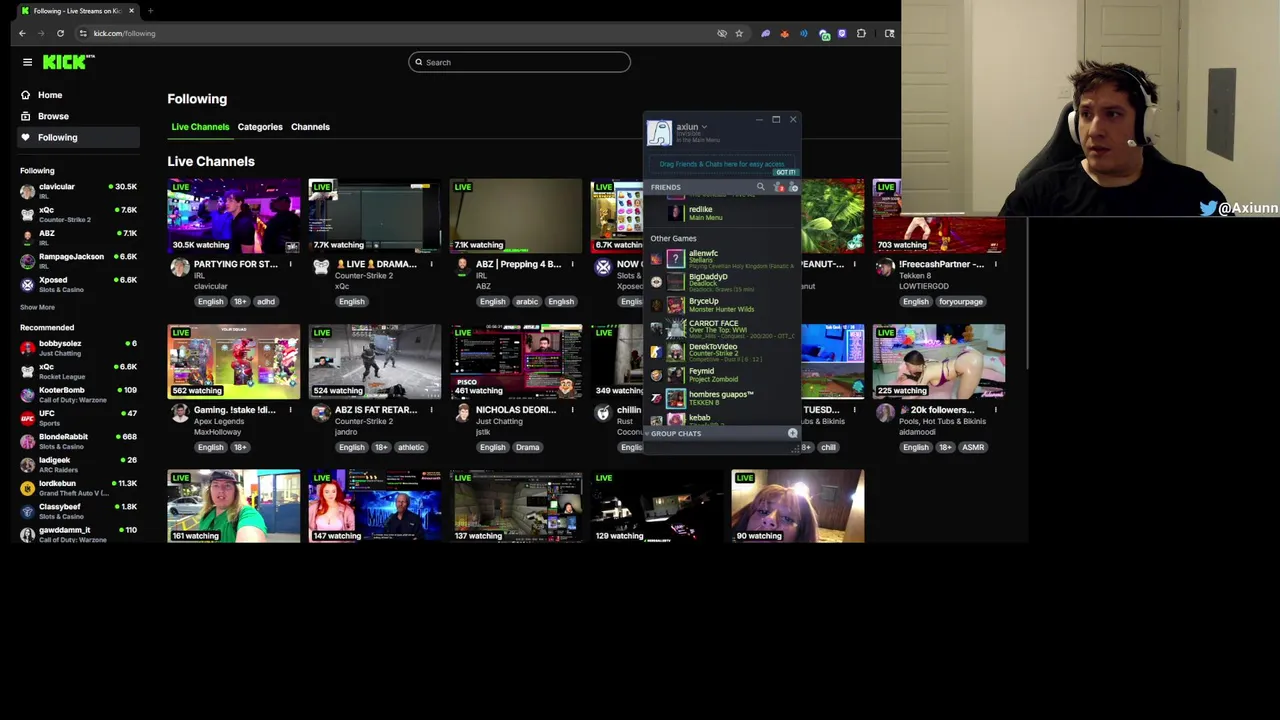
Task: Expand Show More under Following list
Action: (37, 307)
